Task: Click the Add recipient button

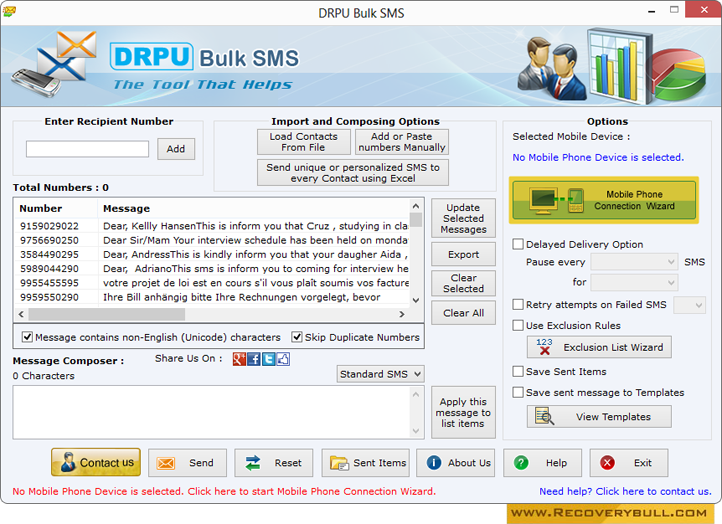Action: click(176, 149)
